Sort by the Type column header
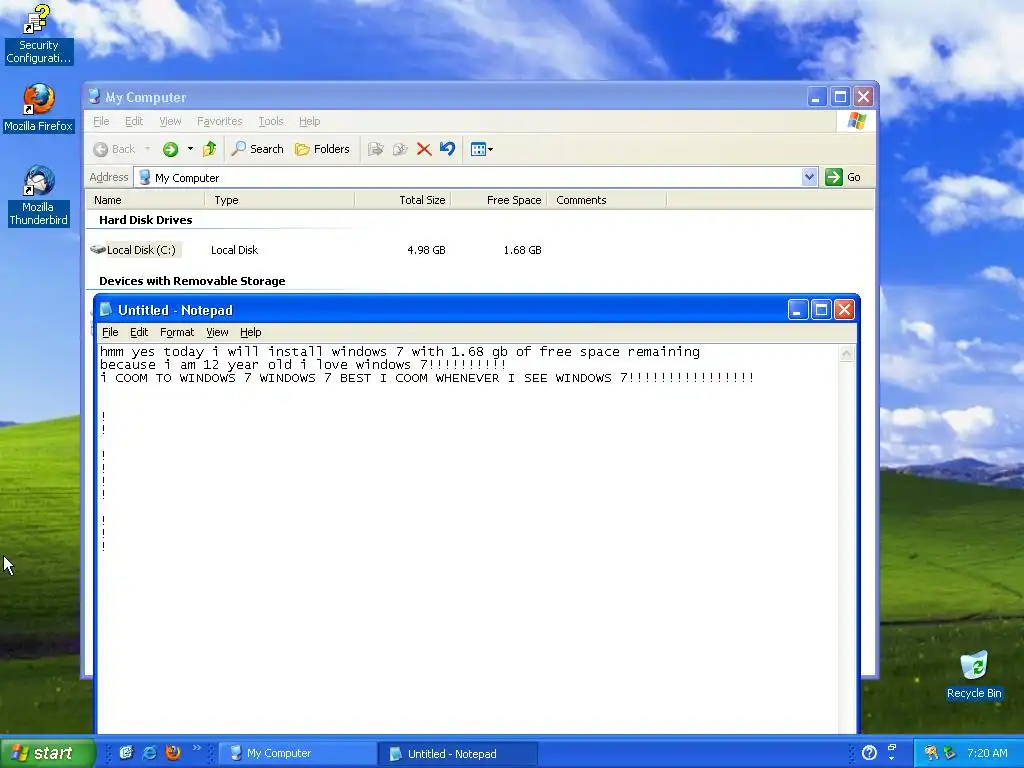1024x768 pixels. pos(280,200)
